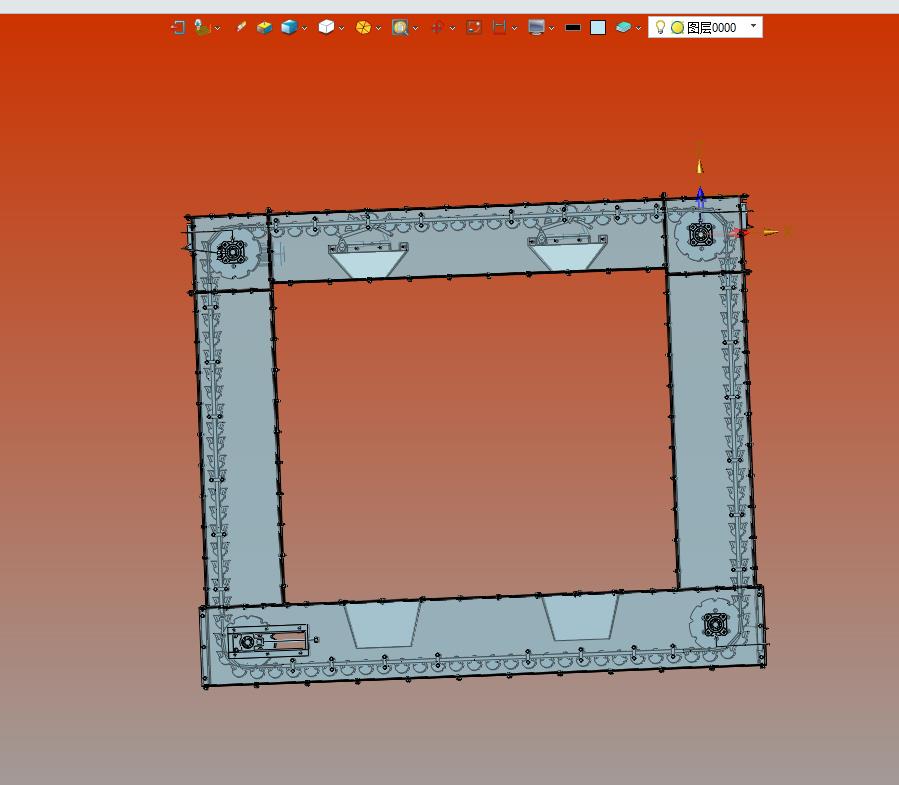Click the exit icon at toolbar start
899x785 pixels.
pos(178,28)
